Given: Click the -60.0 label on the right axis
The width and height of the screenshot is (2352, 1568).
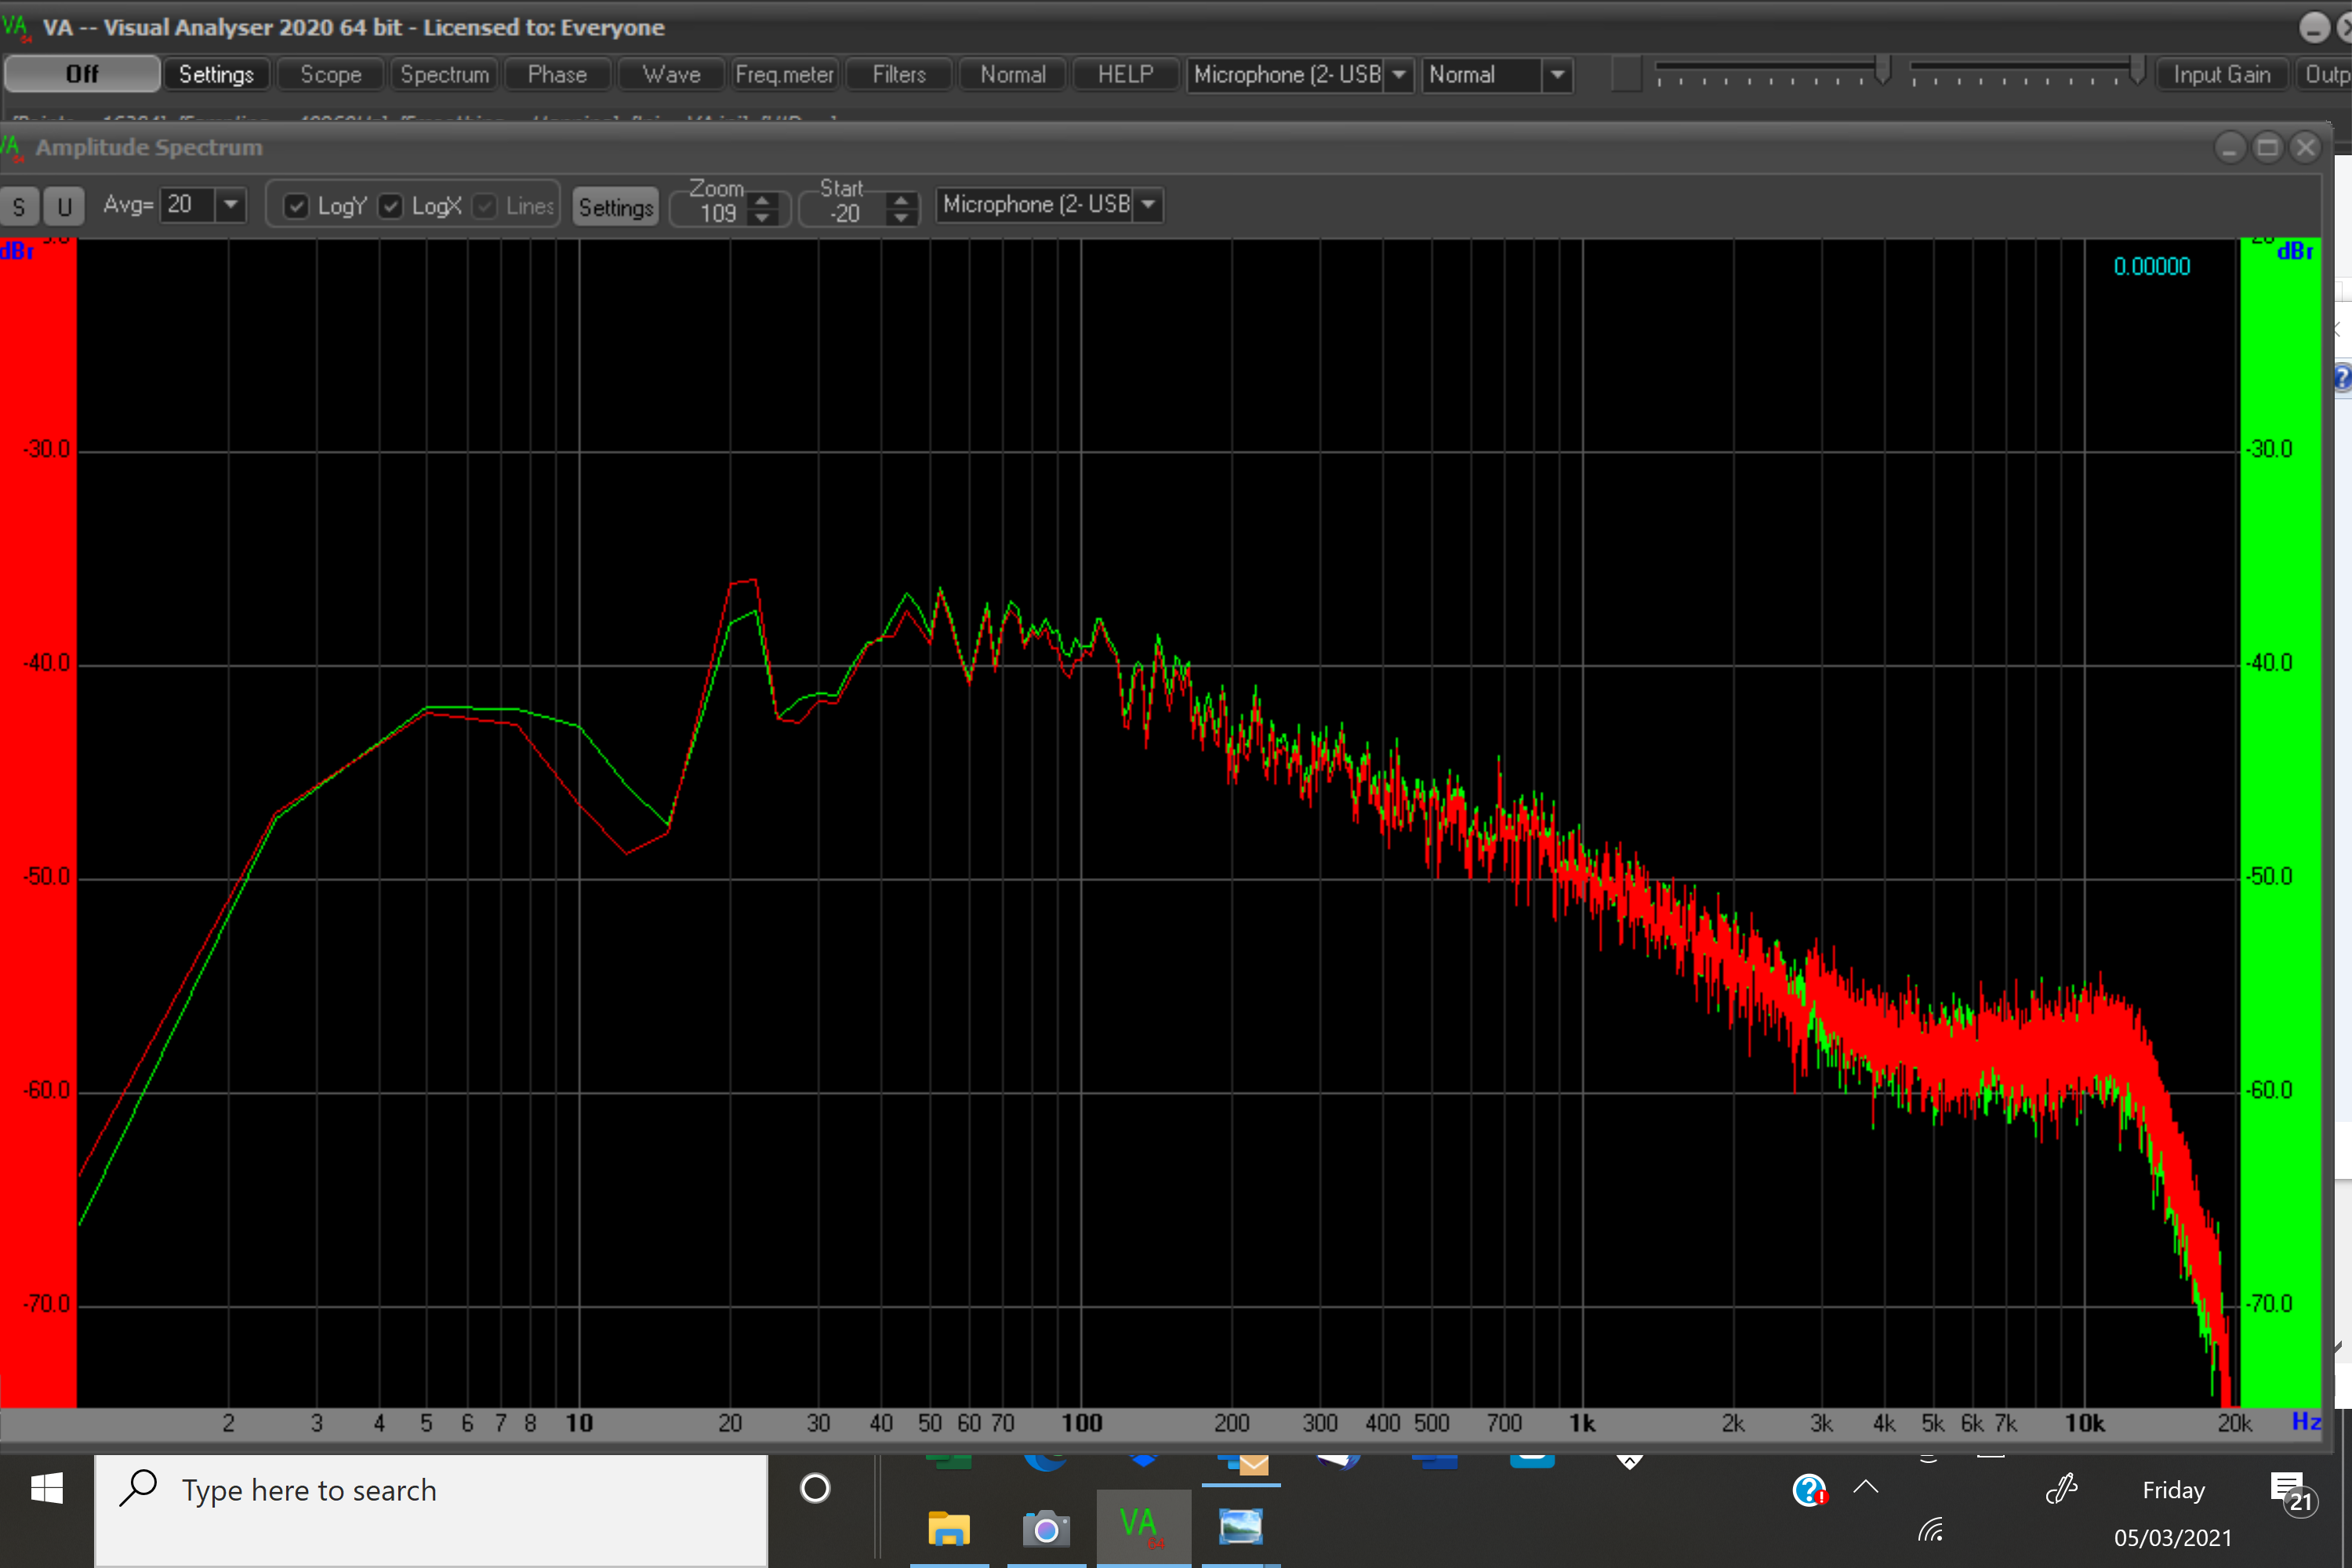Looking at the screenshot, I should coord(2268,1090).
